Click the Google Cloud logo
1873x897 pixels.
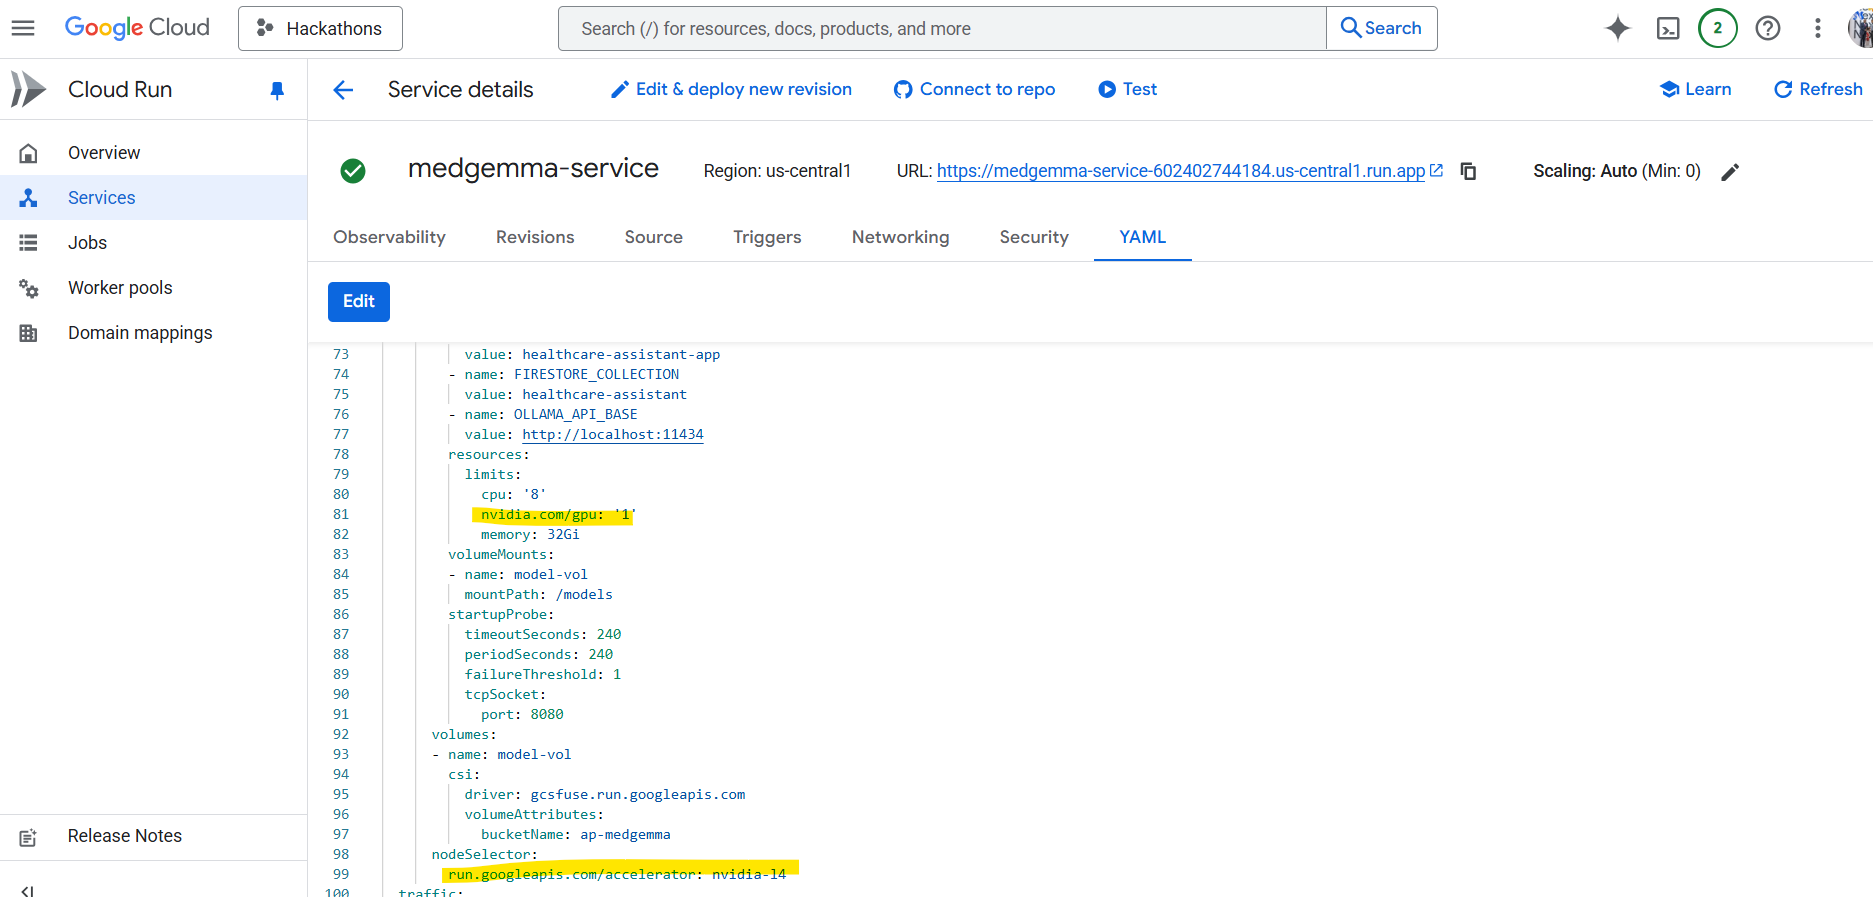[137, 28]
